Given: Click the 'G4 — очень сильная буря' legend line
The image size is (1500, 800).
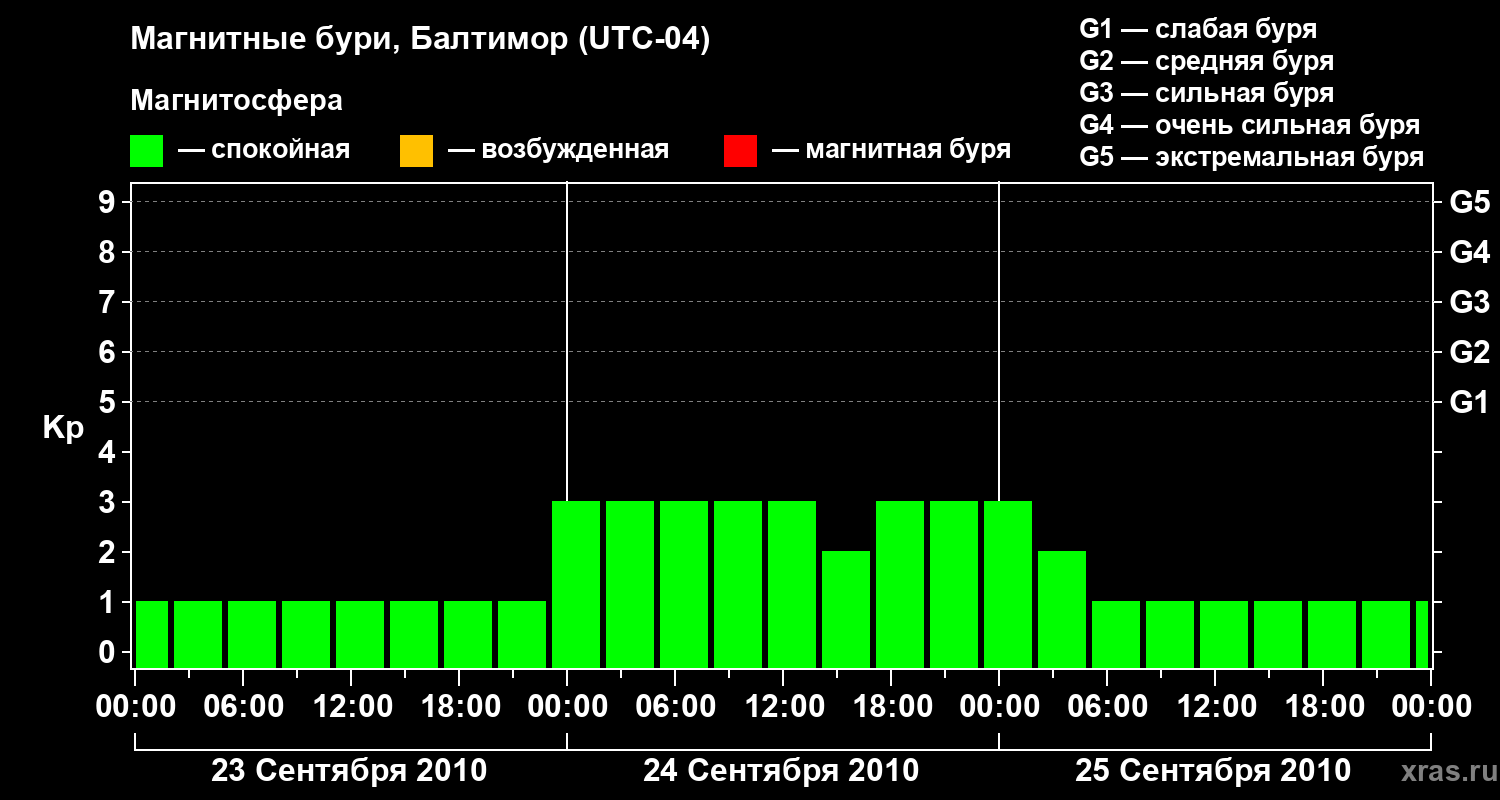Looking at the screenshot, I should click(x=1250, y=125).
